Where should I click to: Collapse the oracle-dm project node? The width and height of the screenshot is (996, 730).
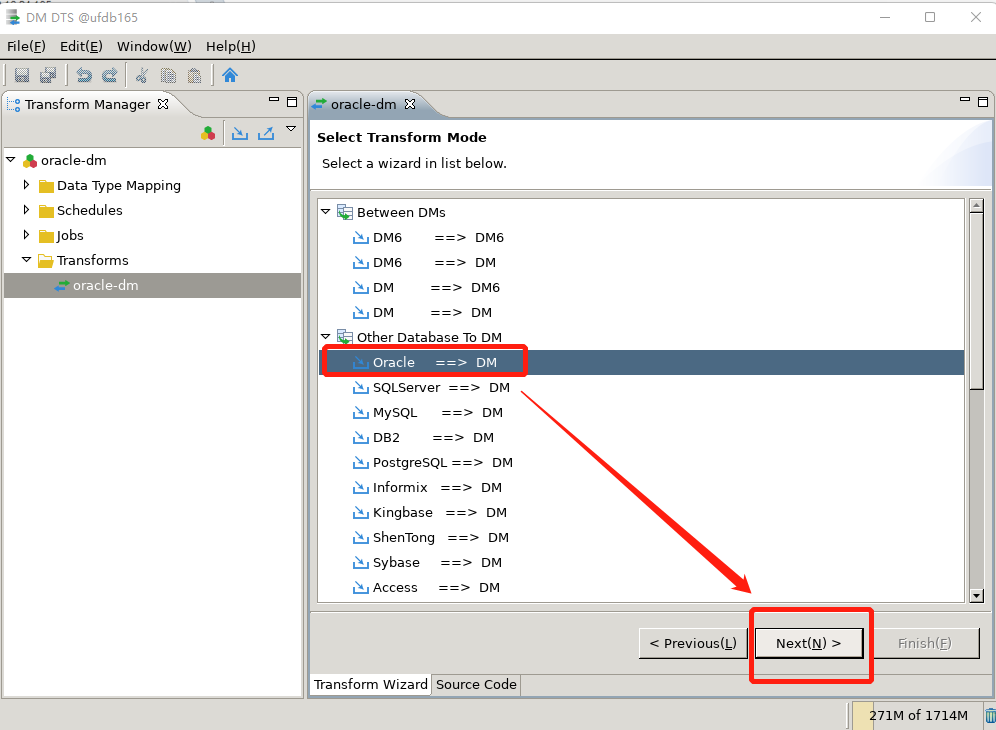pos(11,159)
